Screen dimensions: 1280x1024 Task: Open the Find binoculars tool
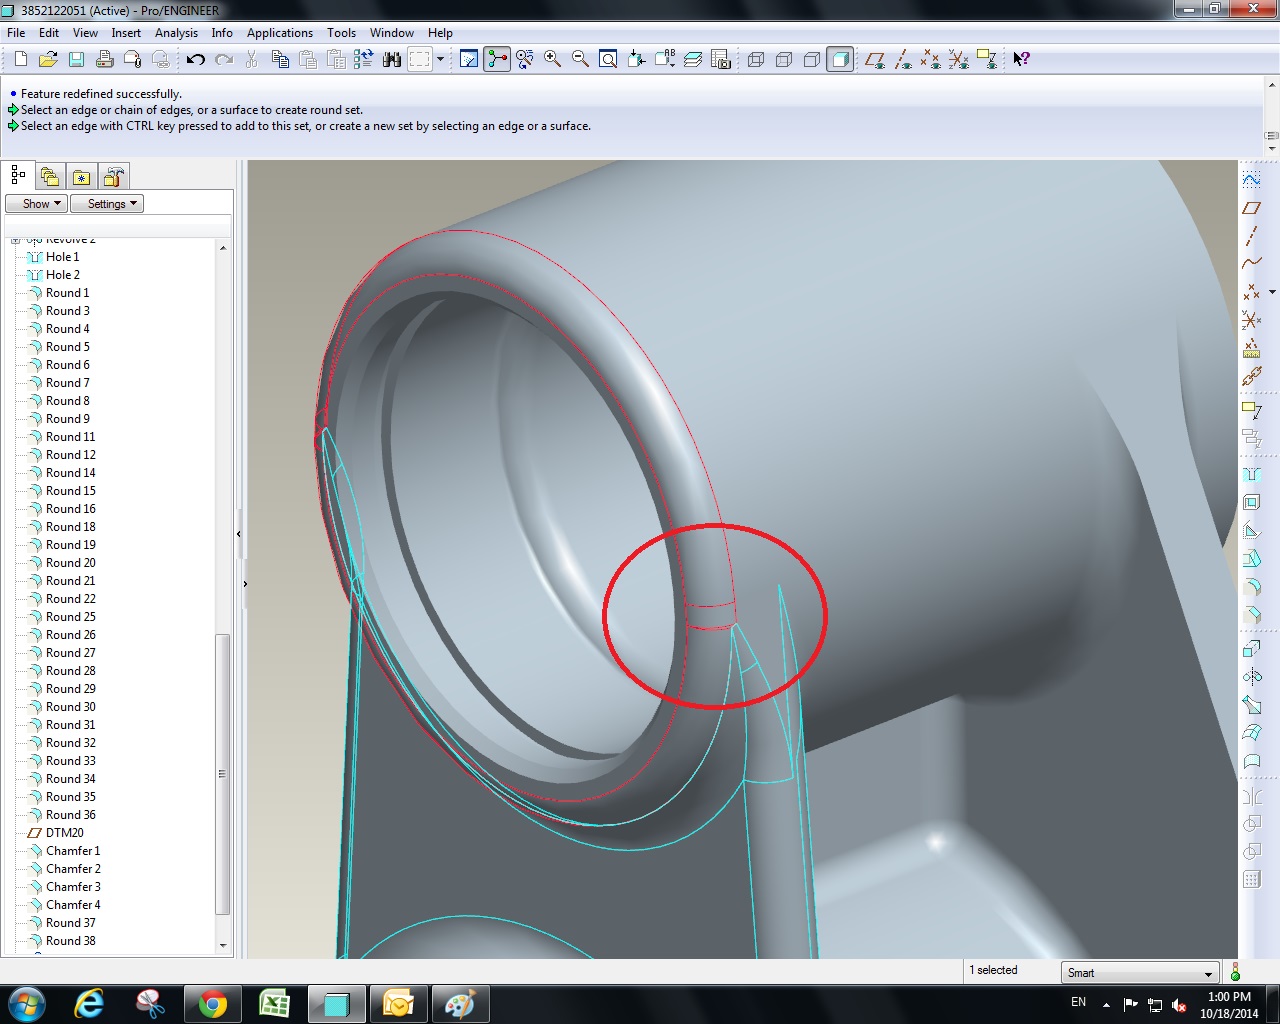tap(392, 60)
